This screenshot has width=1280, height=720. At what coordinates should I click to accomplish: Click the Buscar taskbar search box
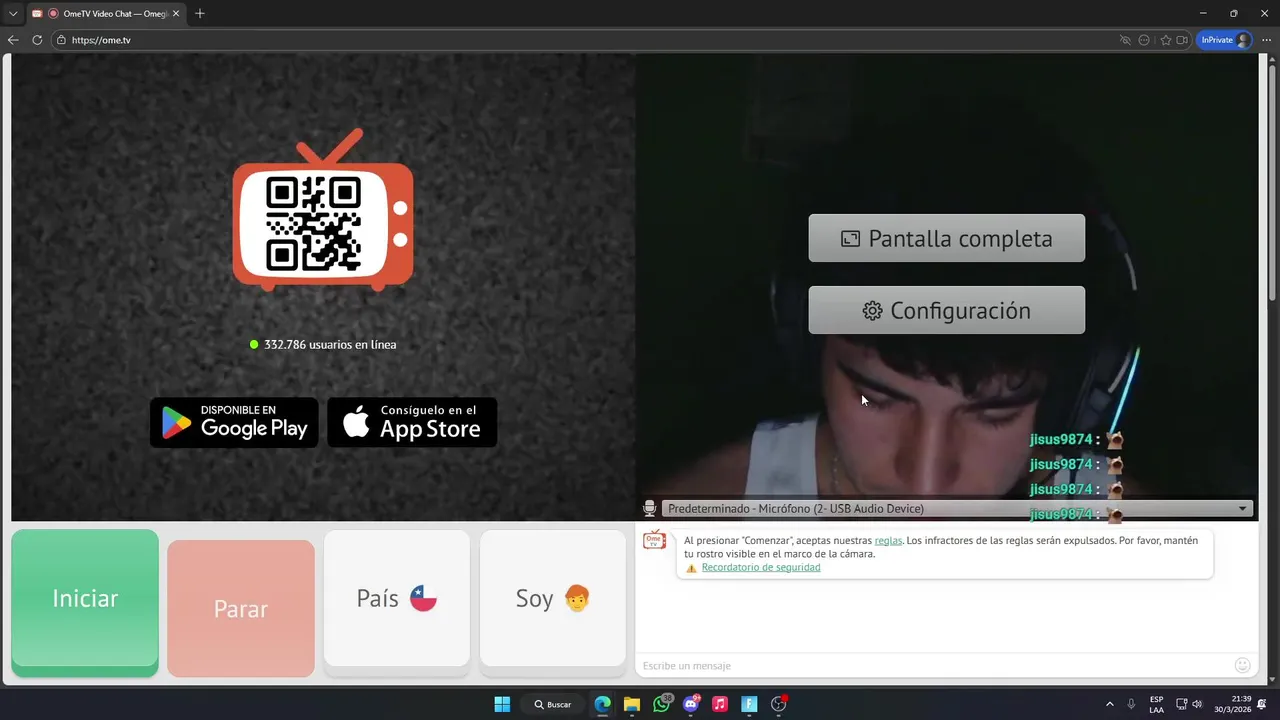(553, 704)
